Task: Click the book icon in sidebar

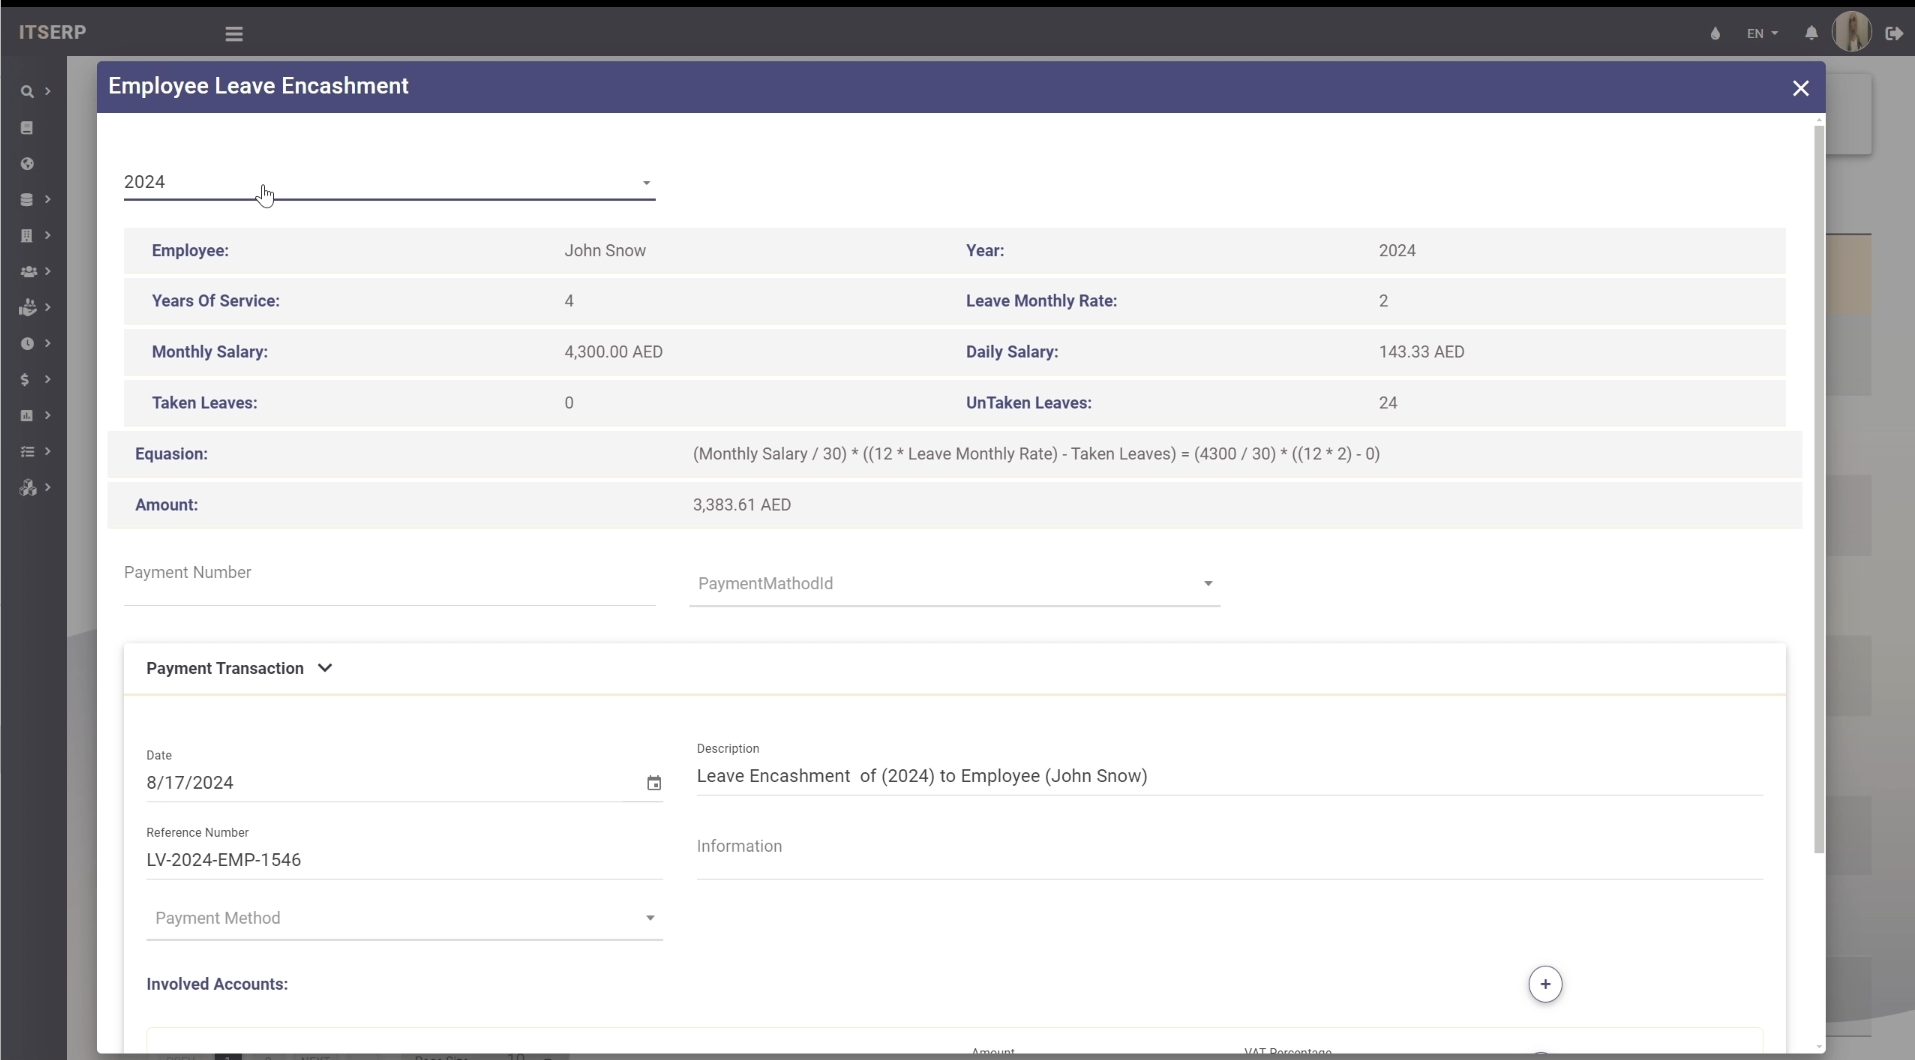Action: [27, 128]
